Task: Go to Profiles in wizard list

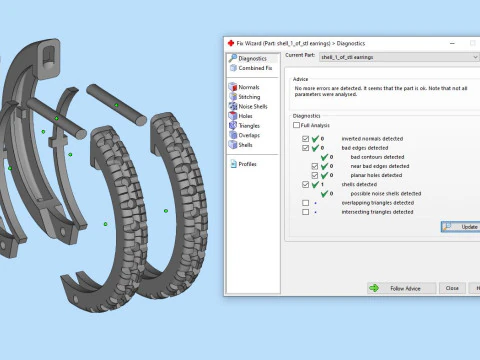Action: pyautogui.click(x=247, y=164)
